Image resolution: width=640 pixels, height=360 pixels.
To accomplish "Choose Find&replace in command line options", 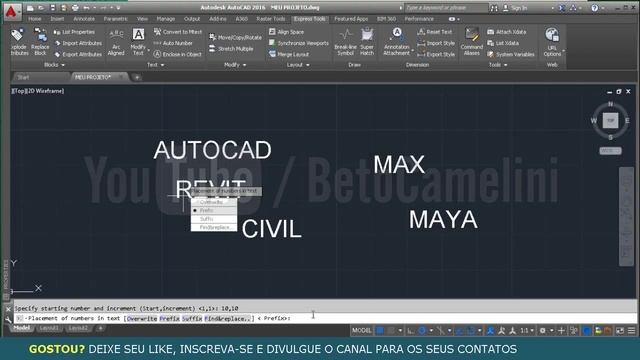I will click(228, 318).
